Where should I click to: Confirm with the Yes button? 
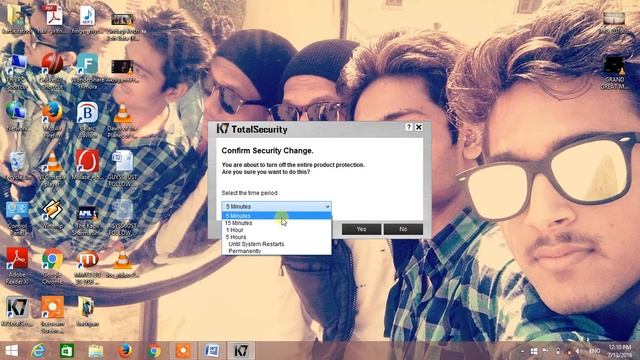(361, 229)
